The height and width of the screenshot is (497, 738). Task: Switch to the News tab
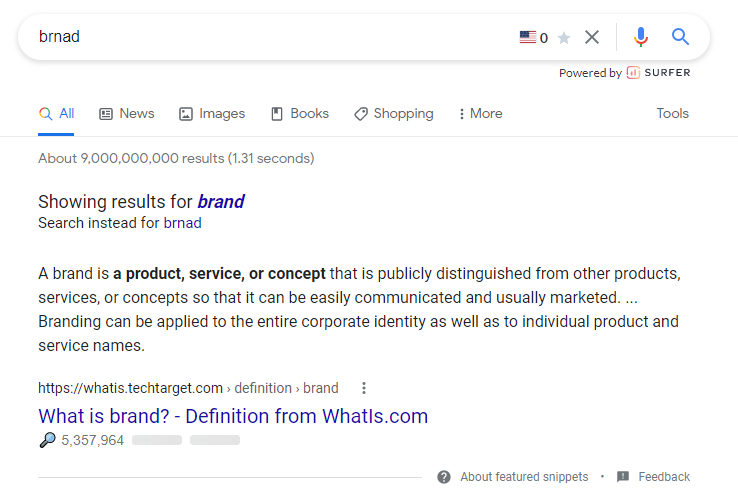tap(127, 113)
